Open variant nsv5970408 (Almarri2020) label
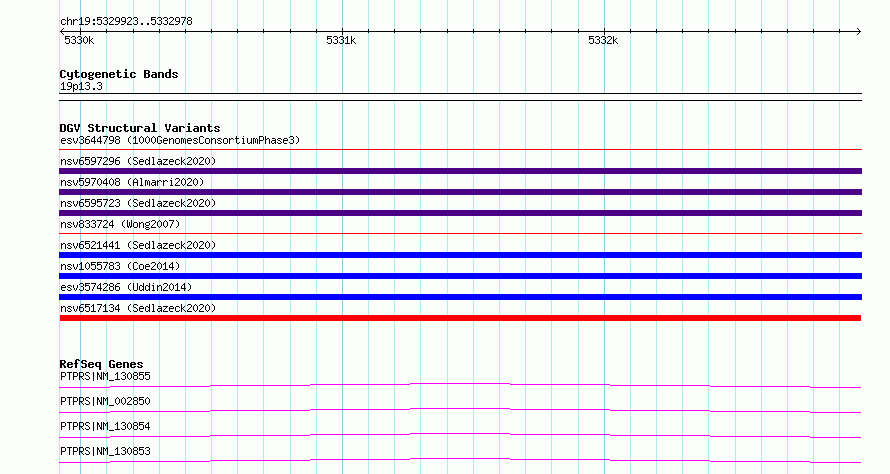This screenshot has height=474, width=890. [x=132, y=182]
